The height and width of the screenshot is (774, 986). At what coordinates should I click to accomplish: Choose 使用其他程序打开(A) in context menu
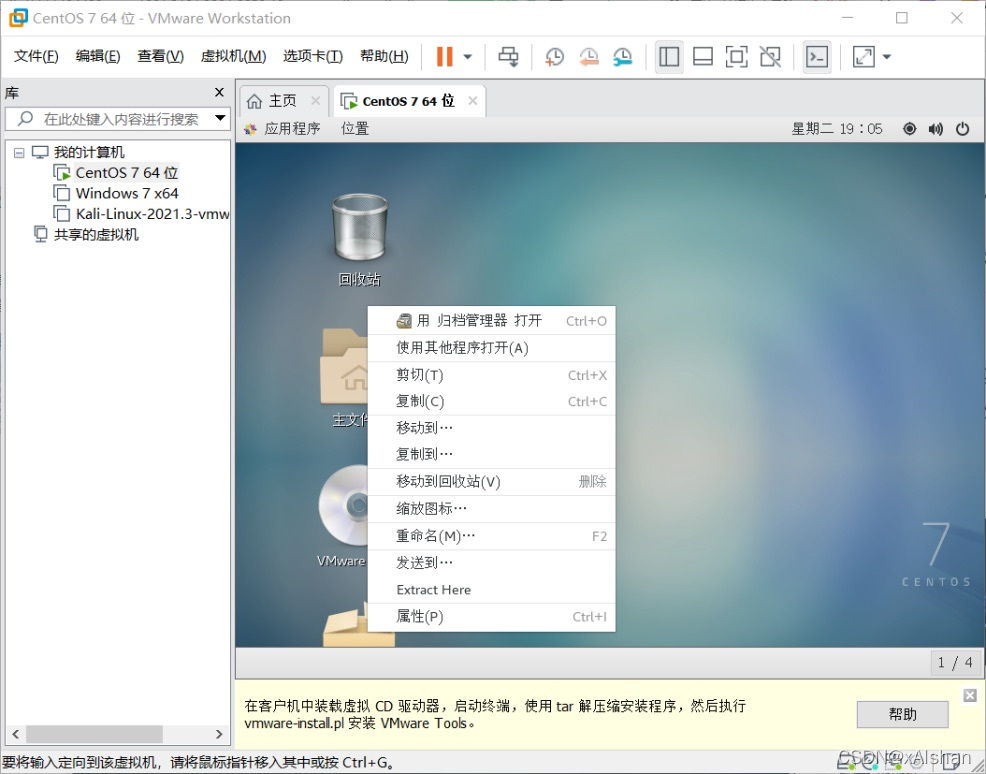(491, 348)
